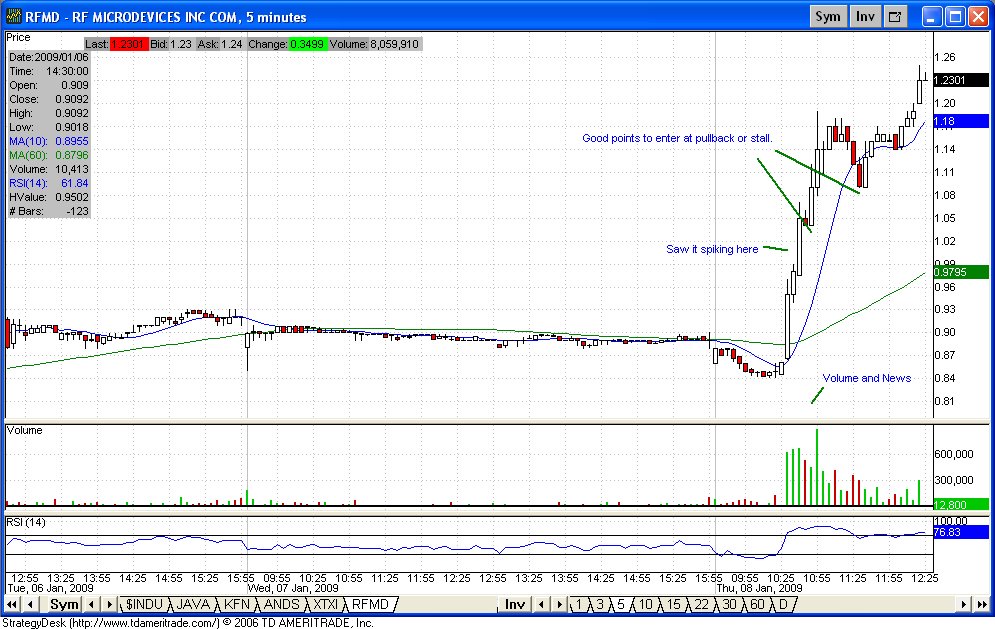This screenshot has height=629, width=995.
Task: Click the Change 0.3499 green field
Action: pyautogui.click(x=306, y=44)
